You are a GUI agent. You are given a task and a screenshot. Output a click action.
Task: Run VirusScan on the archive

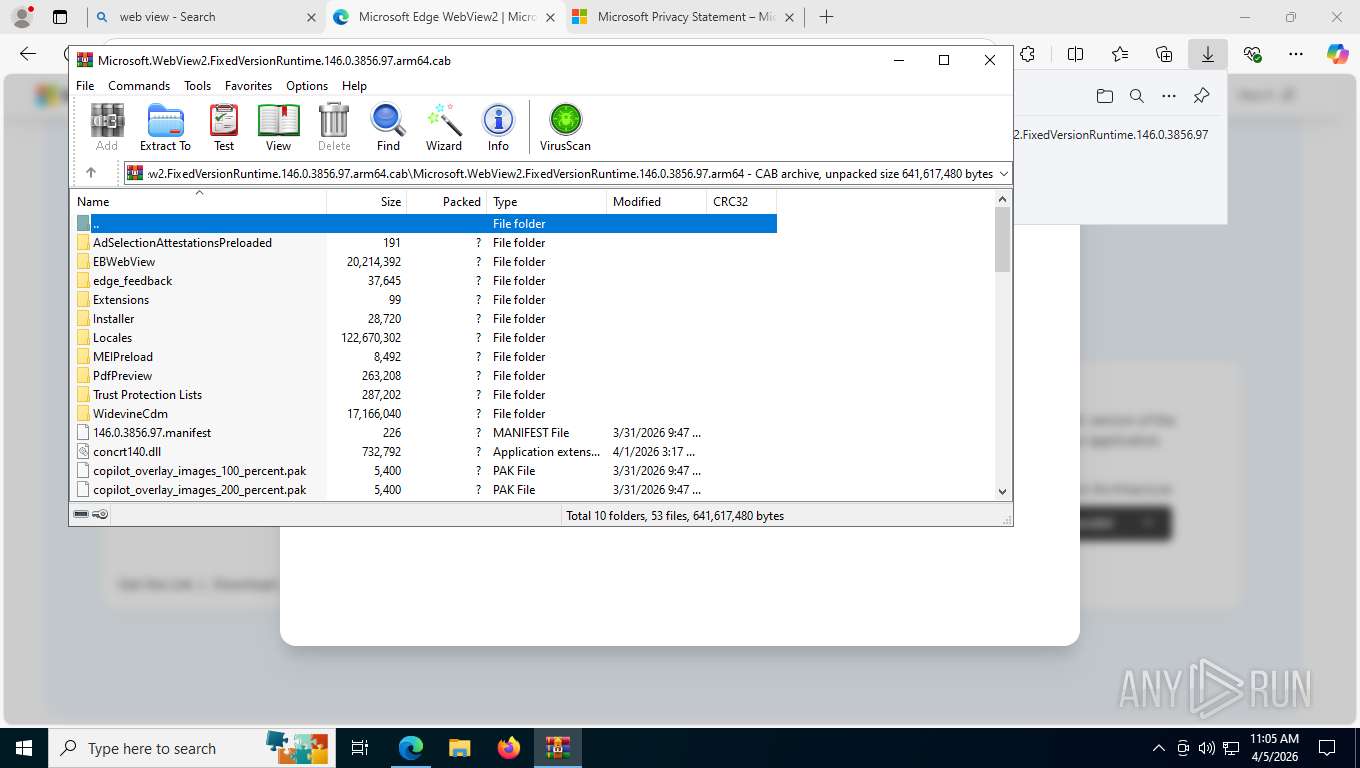565,127
